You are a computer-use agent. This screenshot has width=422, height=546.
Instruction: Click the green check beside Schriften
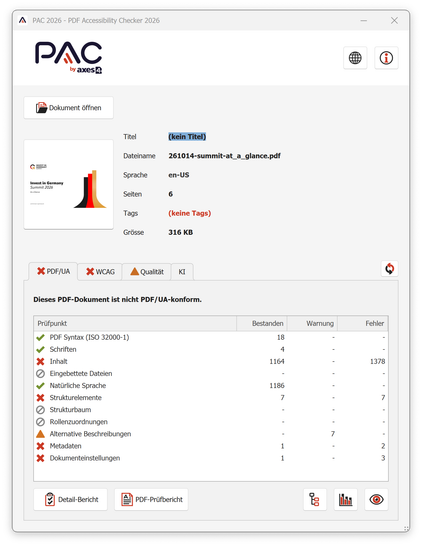click(x=40, y=349)
